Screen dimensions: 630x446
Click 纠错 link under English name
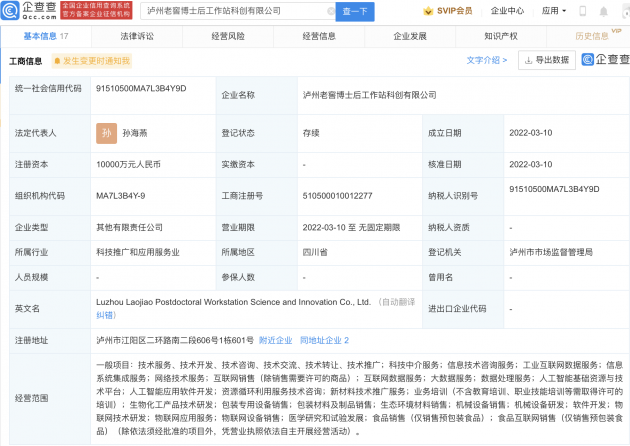click(x=106, y=315)
